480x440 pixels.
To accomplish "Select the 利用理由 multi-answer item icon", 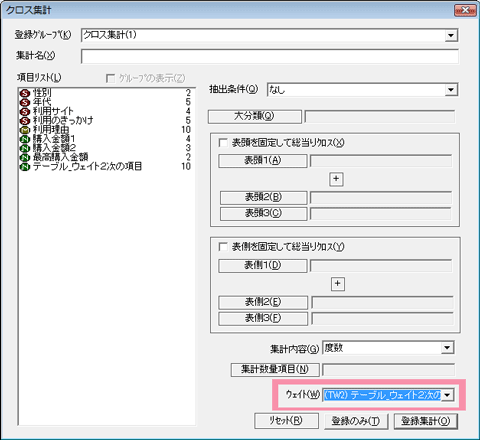I will (x=25, y=130).
